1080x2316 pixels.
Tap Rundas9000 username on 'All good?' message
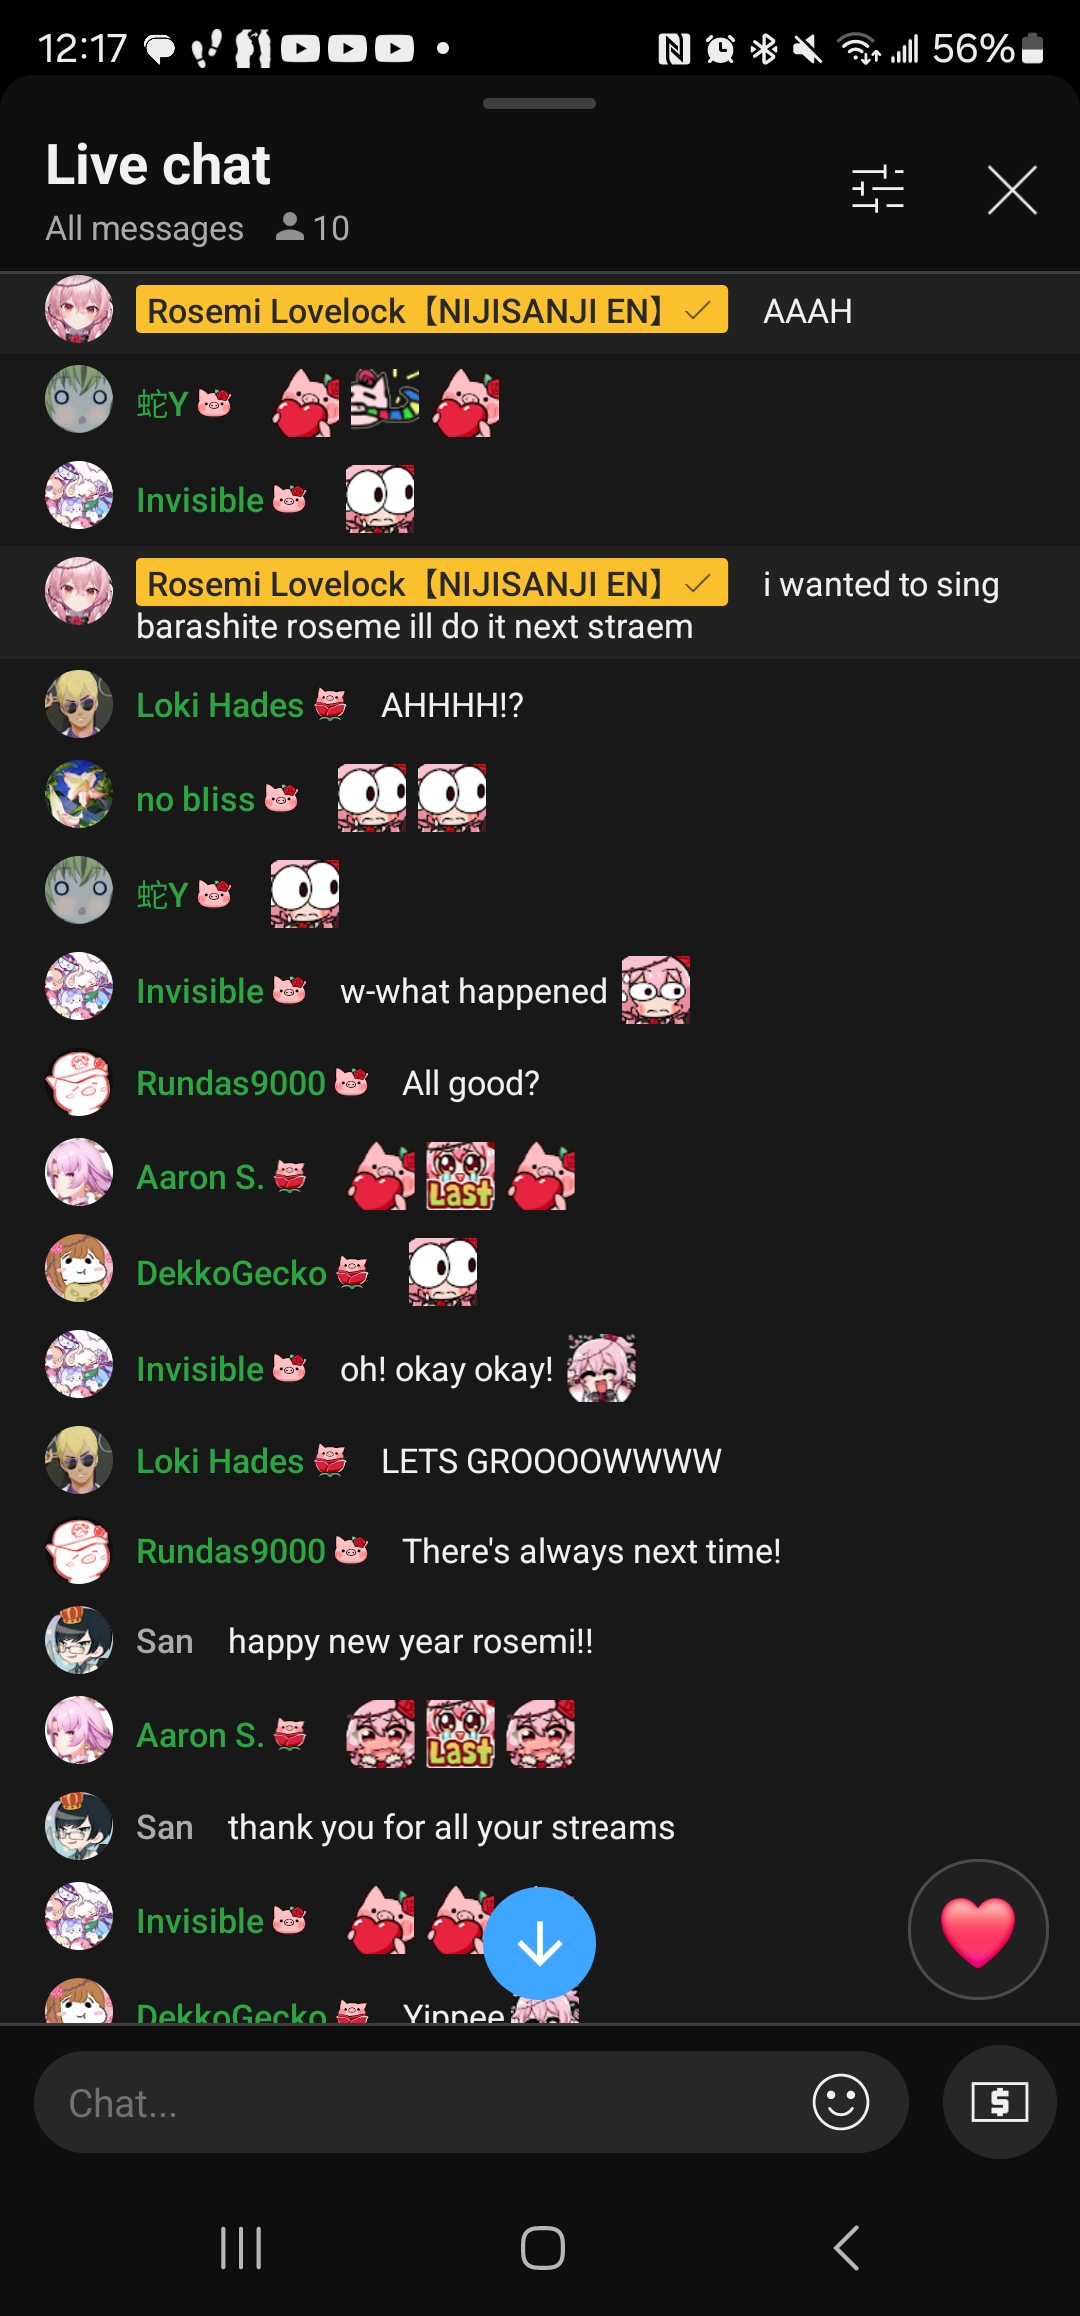click(231, 1083)
